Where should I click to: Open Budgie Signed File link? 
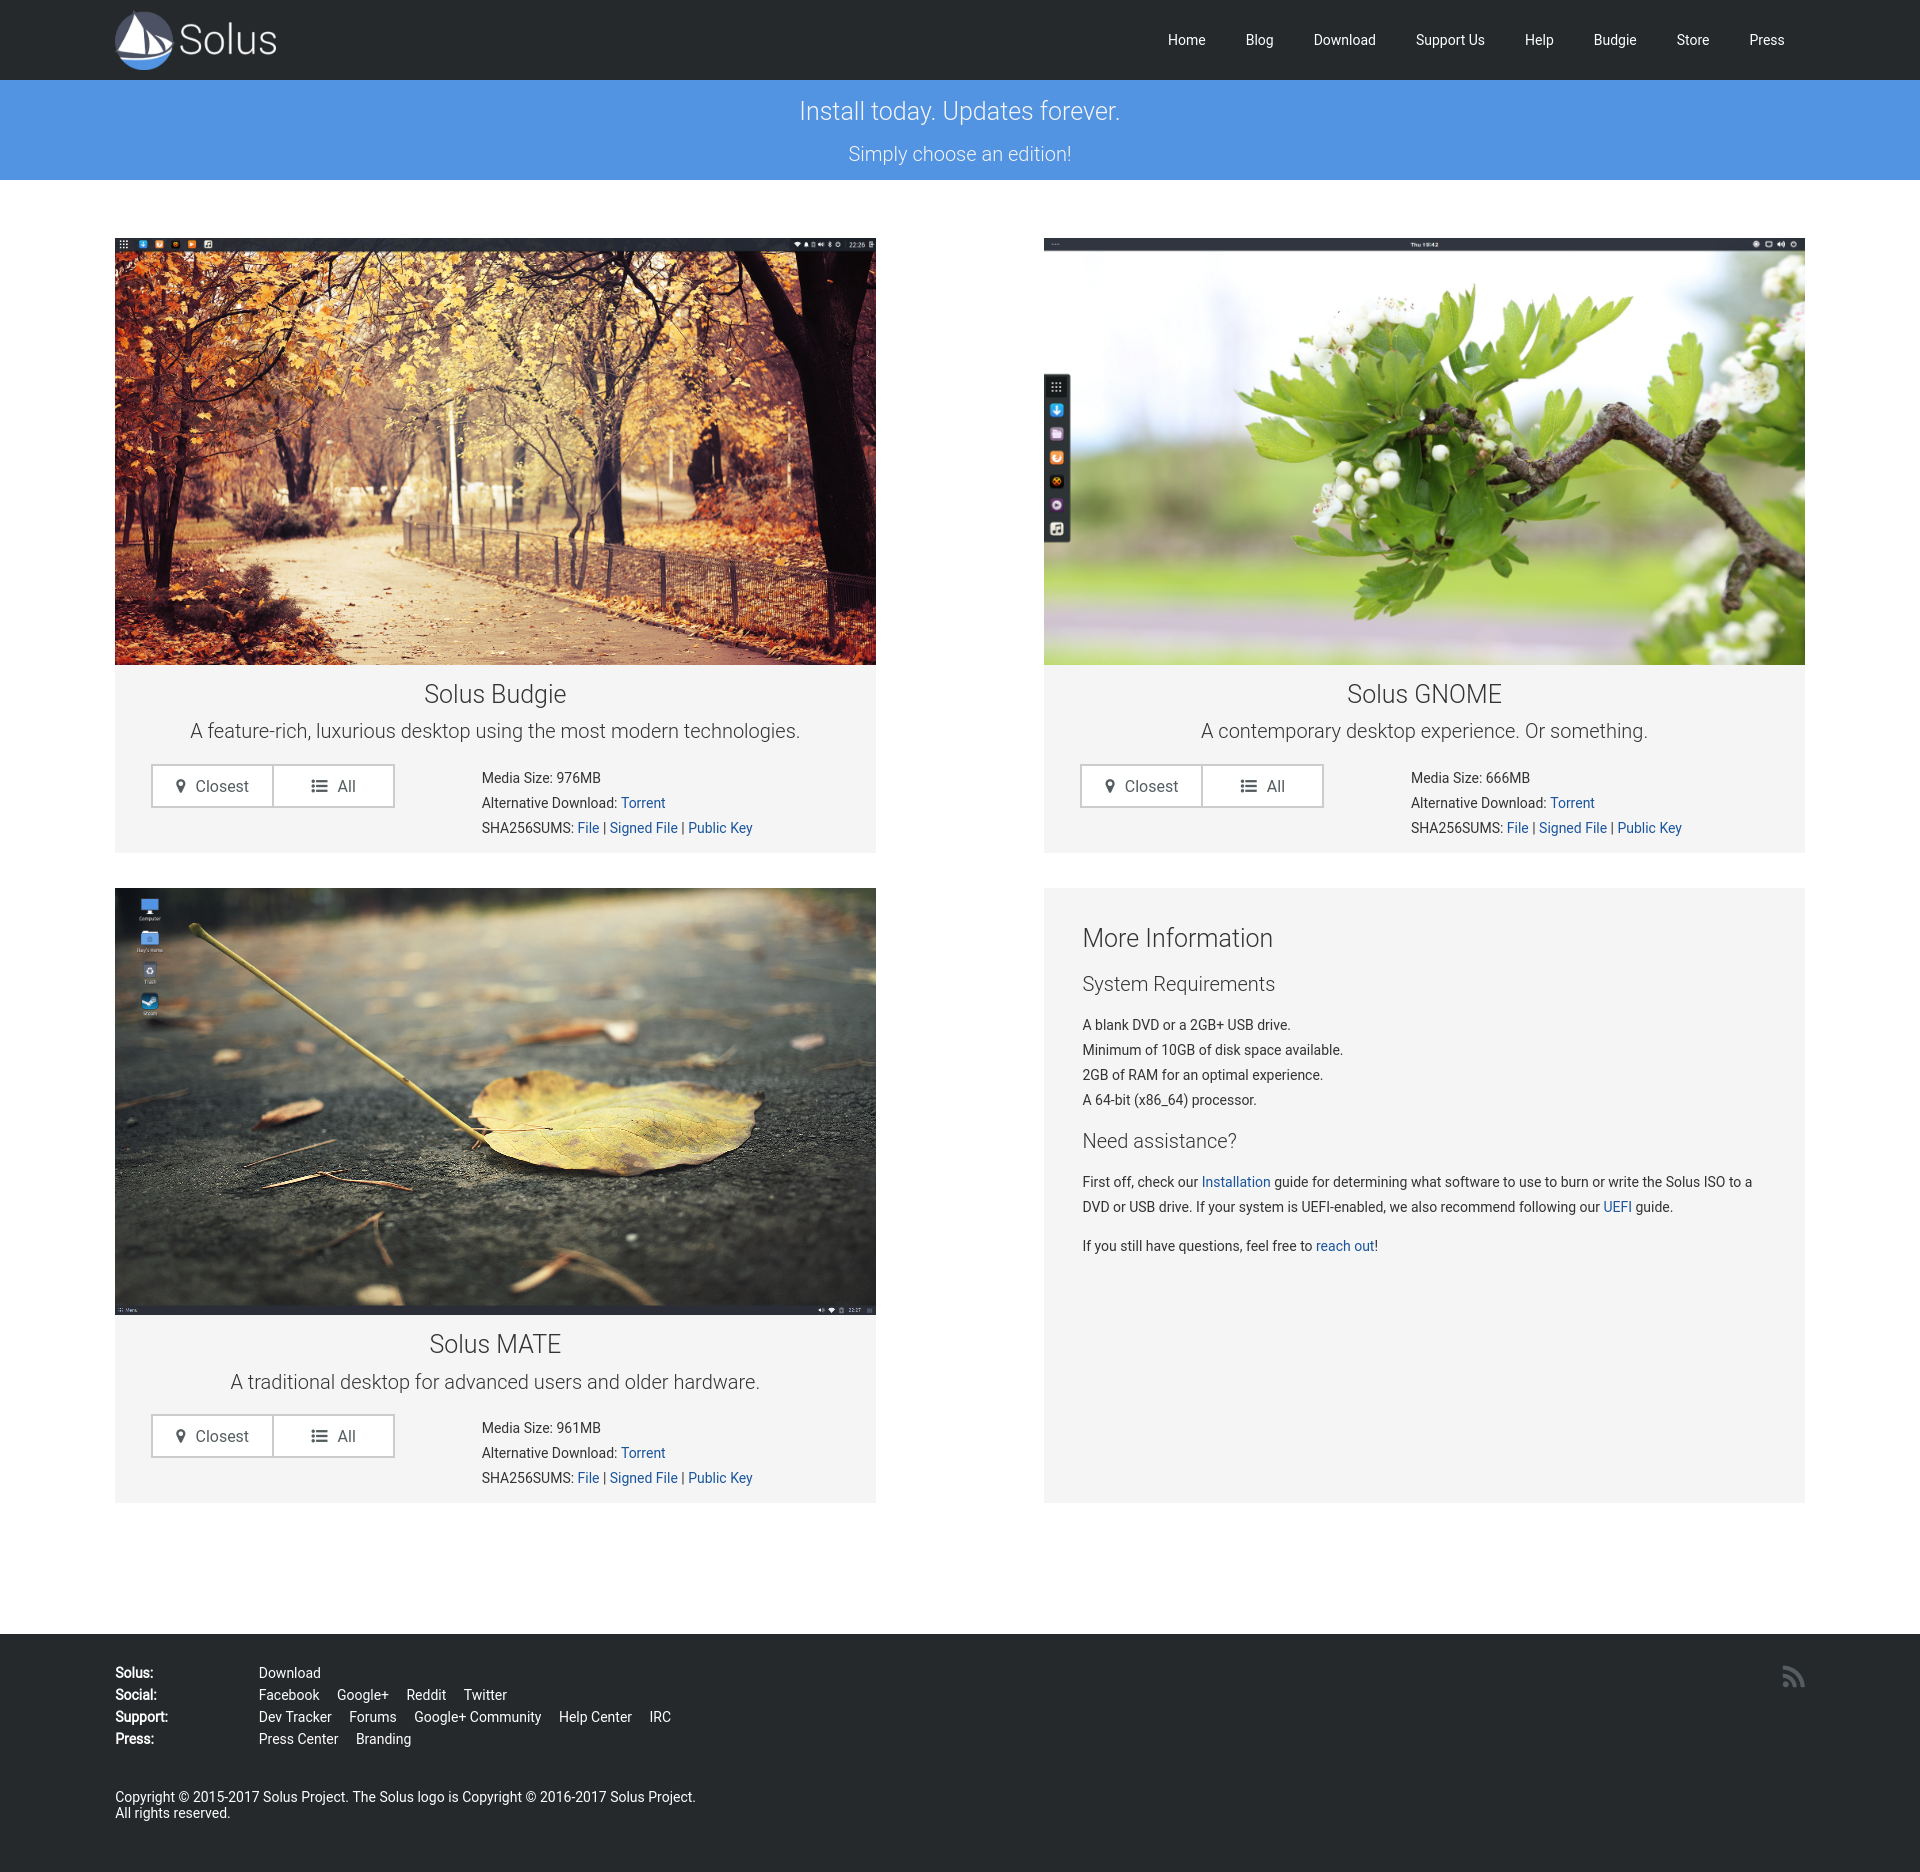644,828
